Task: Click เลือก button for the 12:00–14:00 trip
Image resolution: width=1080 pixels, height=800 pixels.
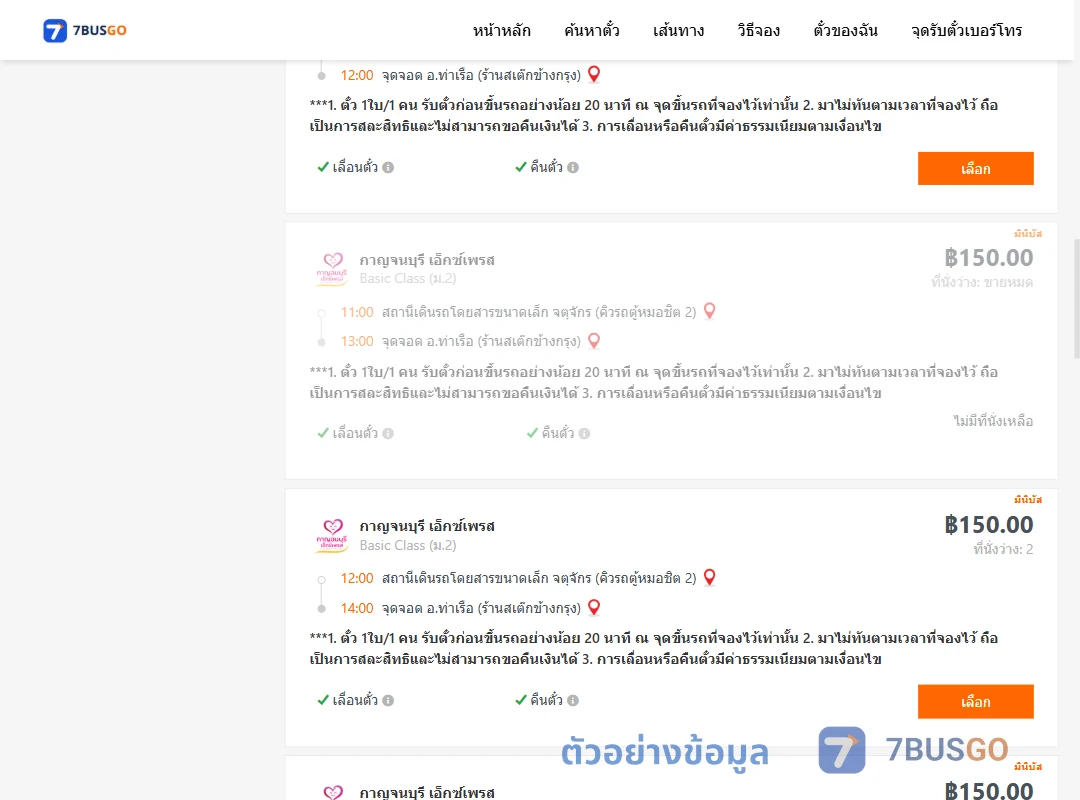Action: [975, 701]
